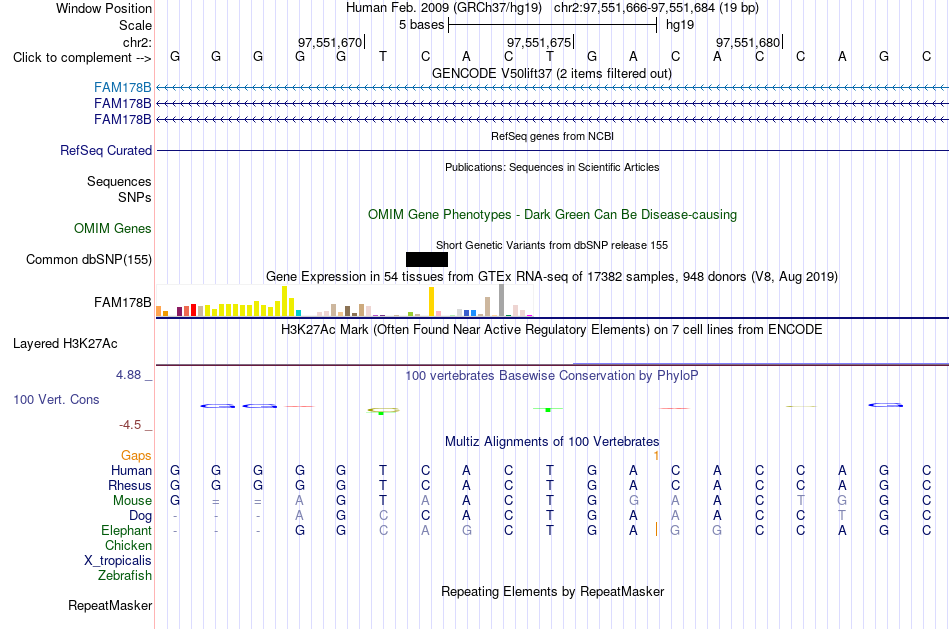This screenshot has height=629, width=950.
Task: Click "Short Genetic Variants from dbSNP release 155" title
Action: click(x=552, y=245)
